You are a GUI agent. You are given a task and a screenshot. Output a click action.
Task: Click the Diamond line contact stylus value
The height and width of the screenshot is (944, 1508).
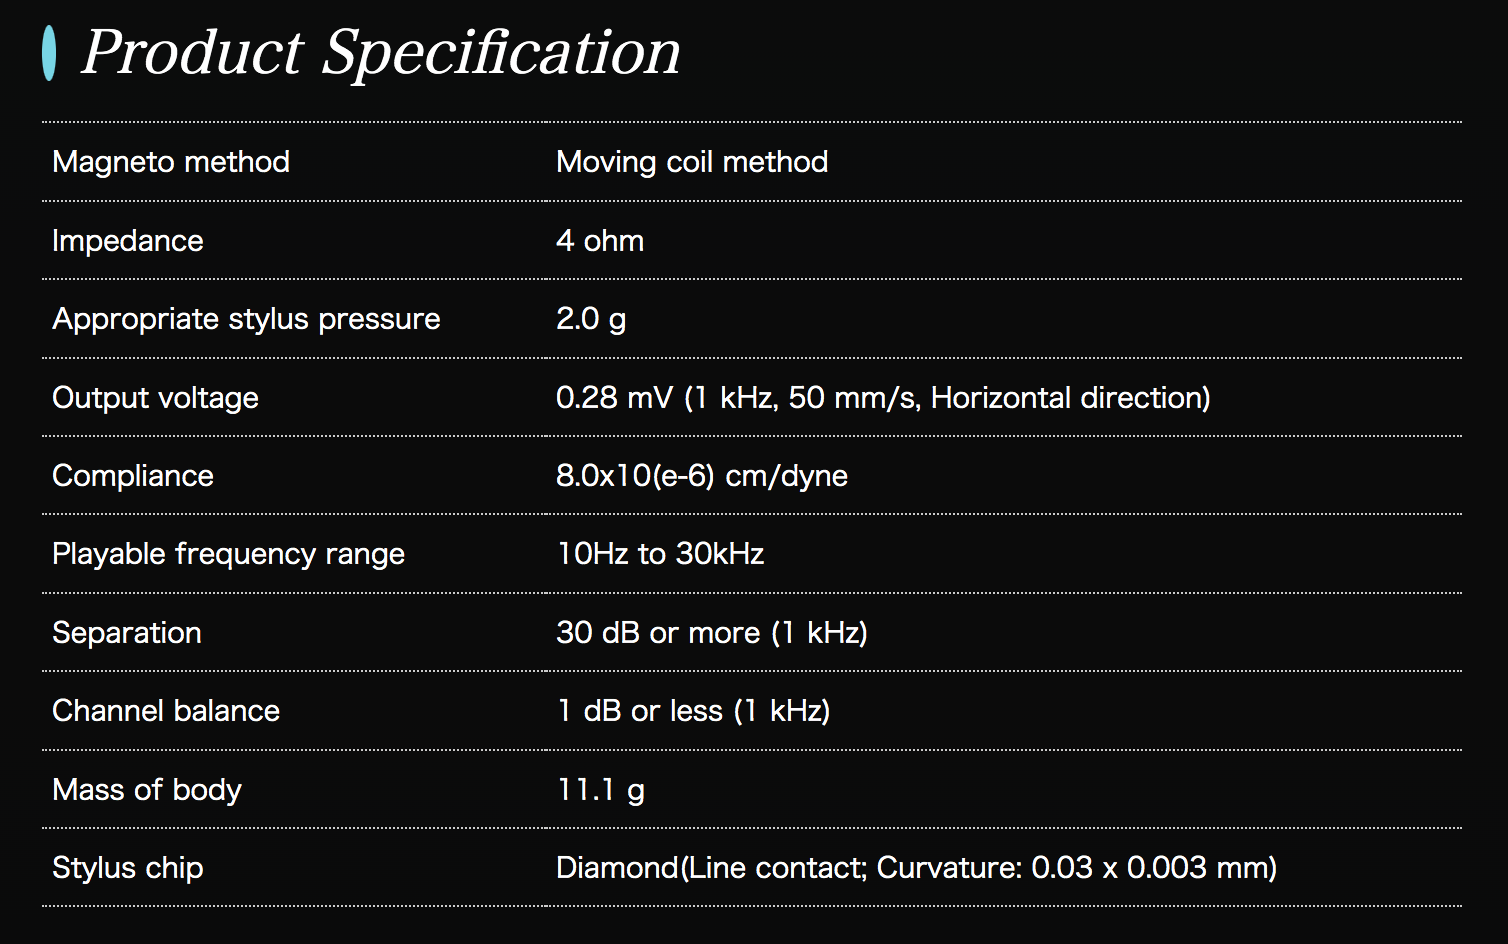[916, 868]
